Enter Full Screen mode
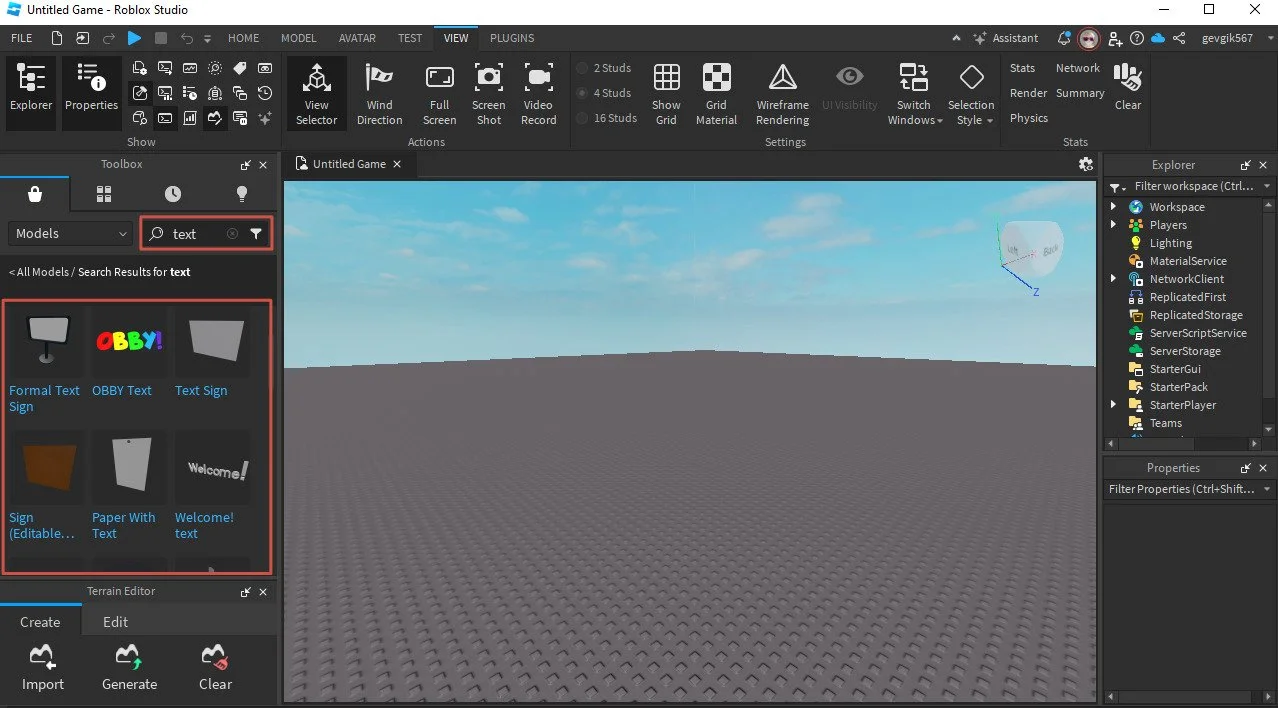 [x=439, y=94]
